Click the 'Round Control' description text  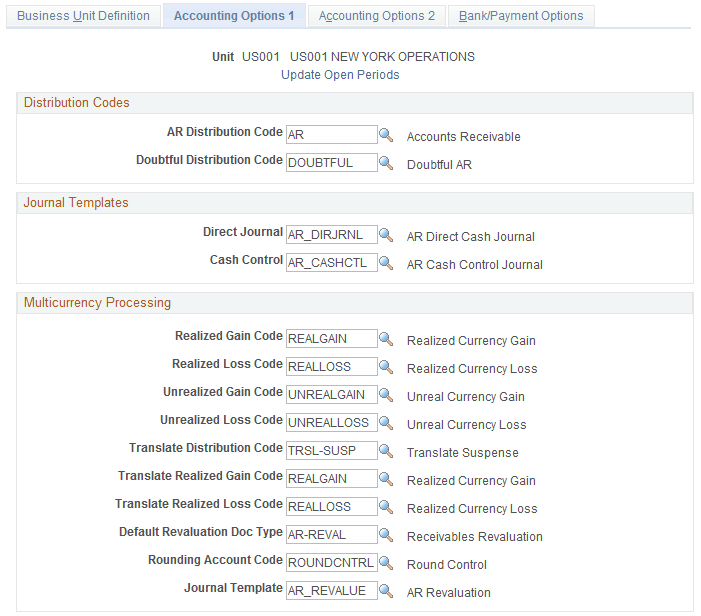point(447,565)
